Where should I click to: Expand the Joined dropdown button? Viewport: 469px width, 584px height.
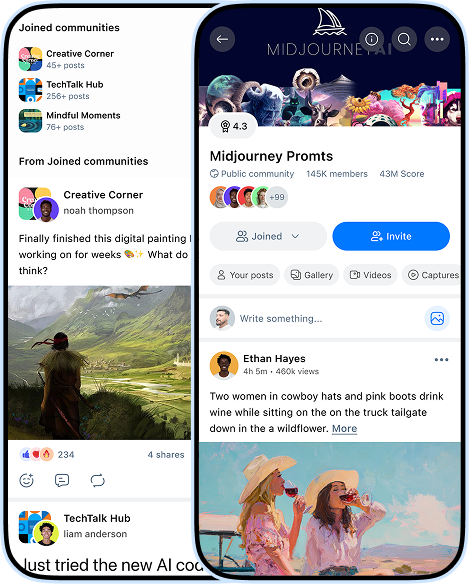pyautogui.click(x=268, y=236)
